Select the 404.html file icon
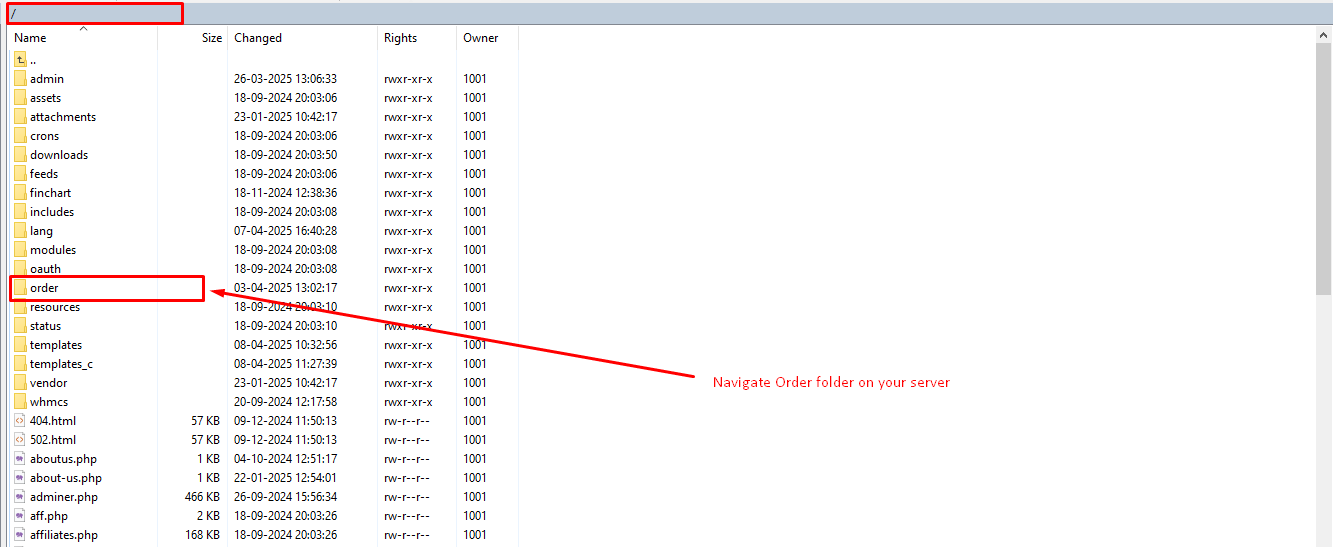 tap(20, 421)
